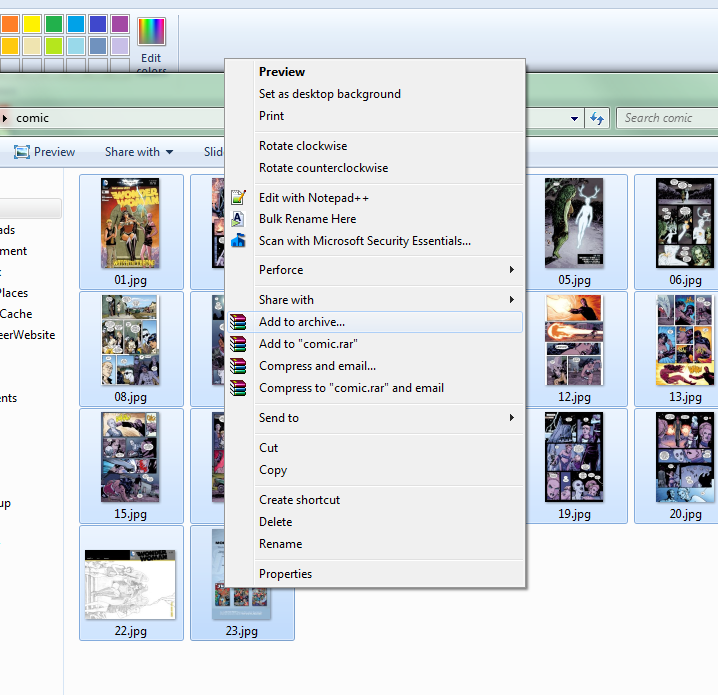The height and width of the screenshot is (695, 718).
Task: Pick the lime green color swatch
Action: pos(54,46)
